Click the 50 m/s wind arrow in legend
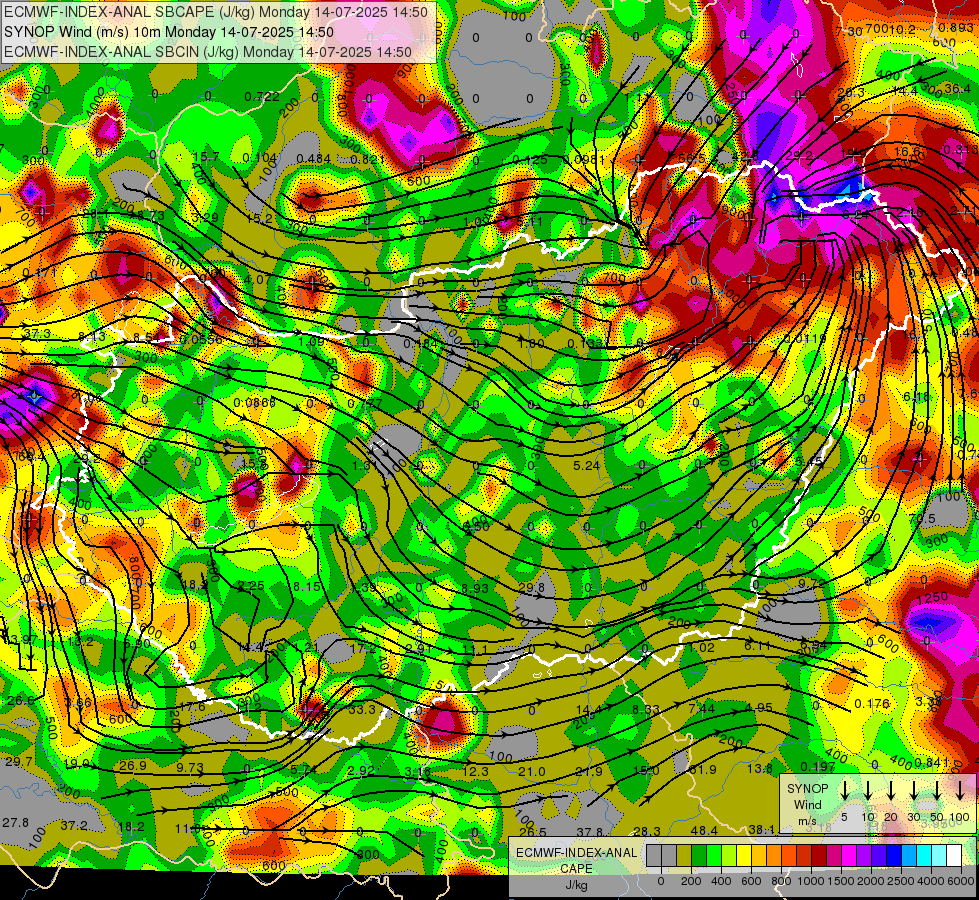The width and height of the screenshot is (979, 900). pyautogui.click(x=937, y=791)
